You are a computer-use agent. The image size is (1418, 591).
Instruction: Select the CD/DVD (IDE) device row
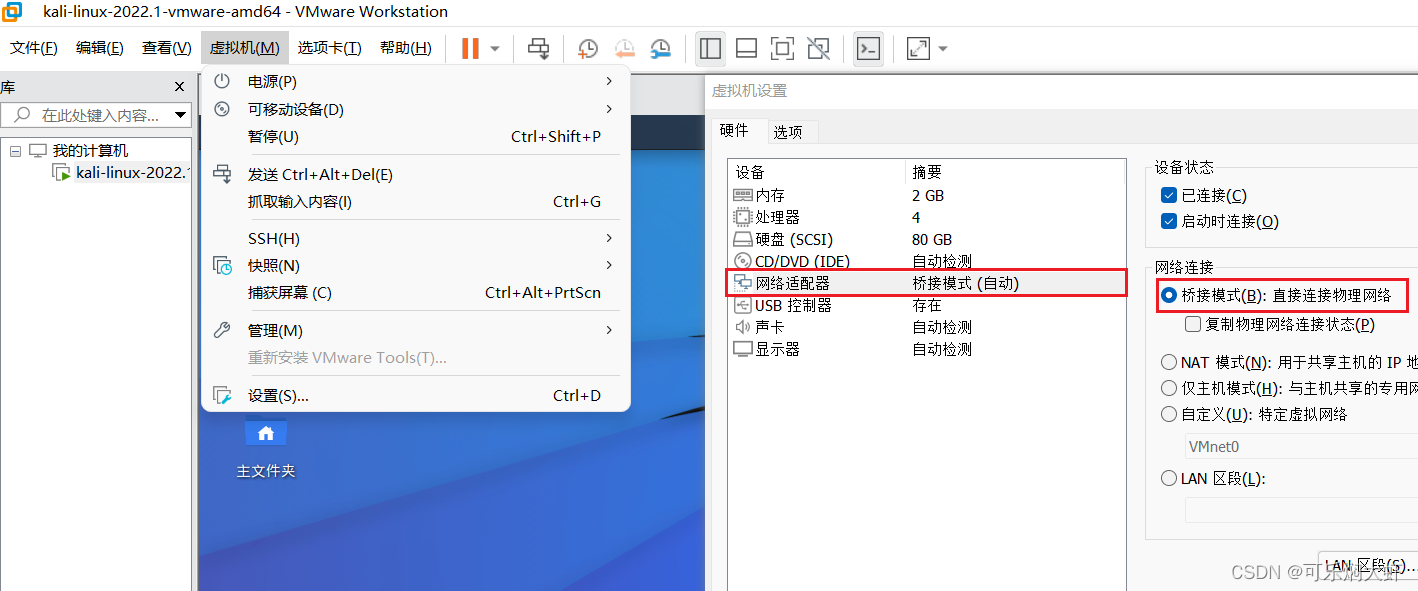click(929, 261)
